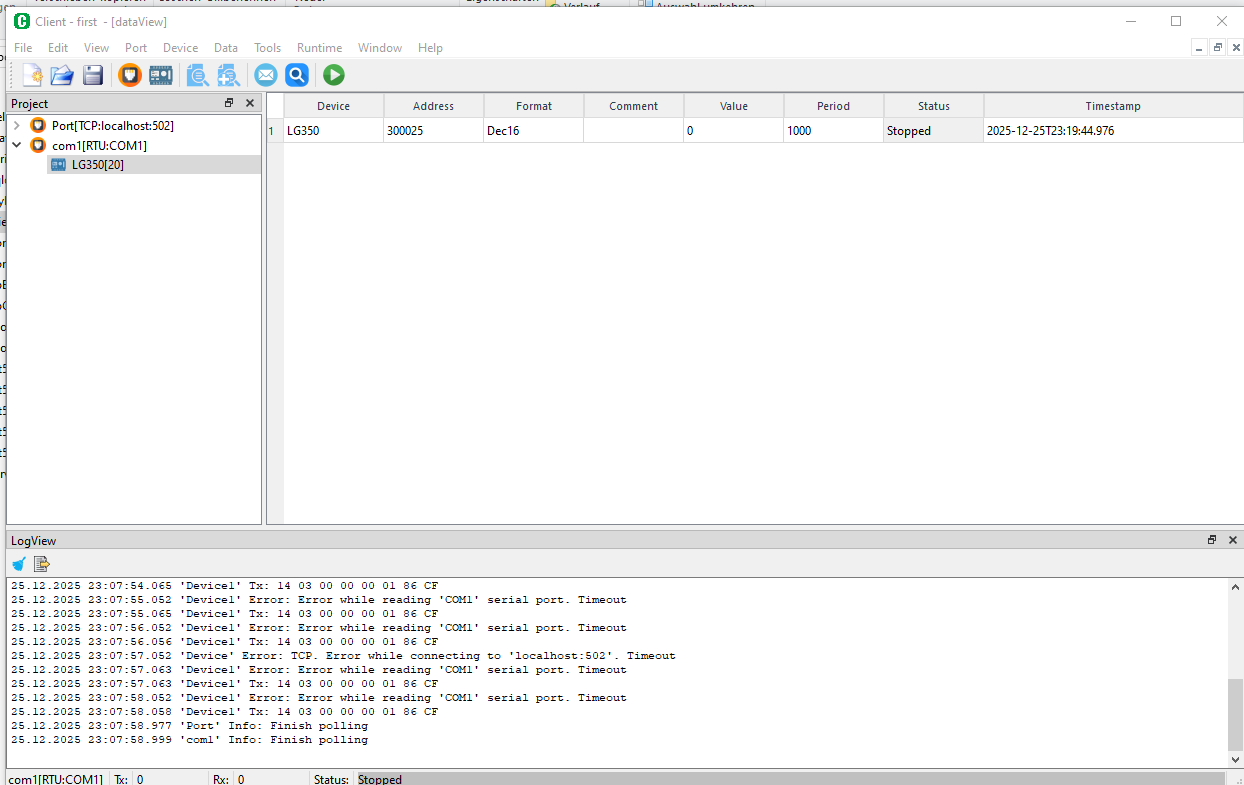Screen dimensions: 1244x785
Task: Click the export log icon in LogView
Action: (41, 564)
